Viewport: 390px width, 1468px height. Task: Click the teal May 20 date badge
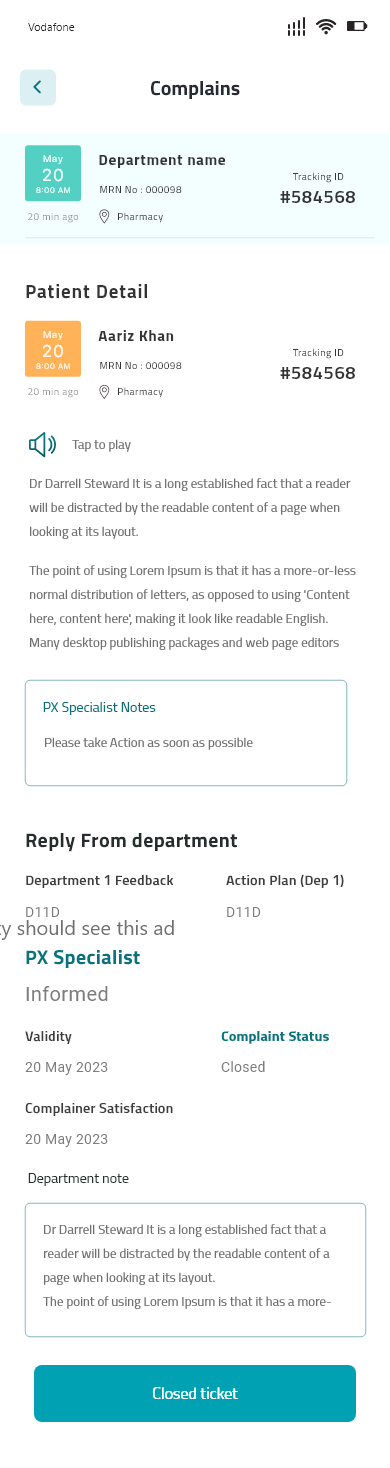[x=53, y=173]
